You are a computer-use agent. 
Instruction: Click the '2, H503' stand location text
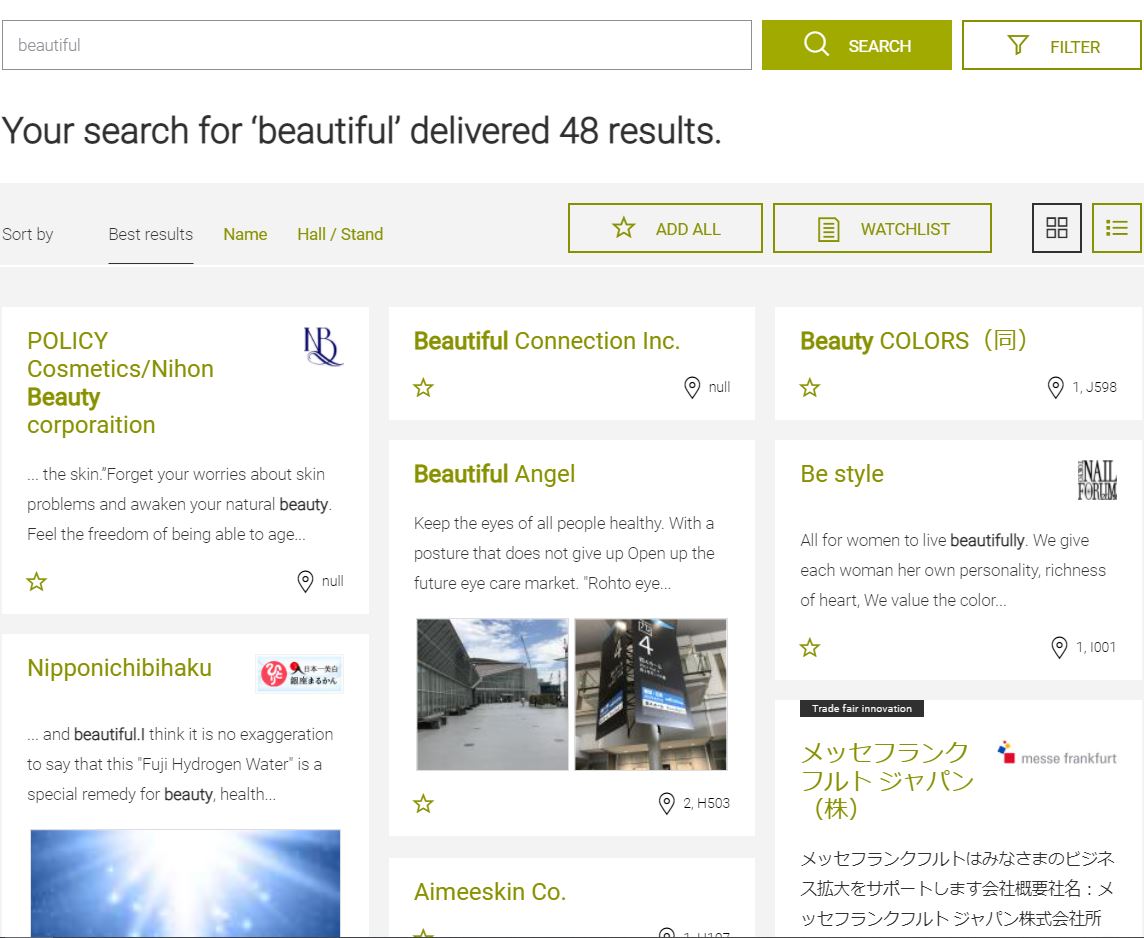pyautogui.click(x=706, y=803)
